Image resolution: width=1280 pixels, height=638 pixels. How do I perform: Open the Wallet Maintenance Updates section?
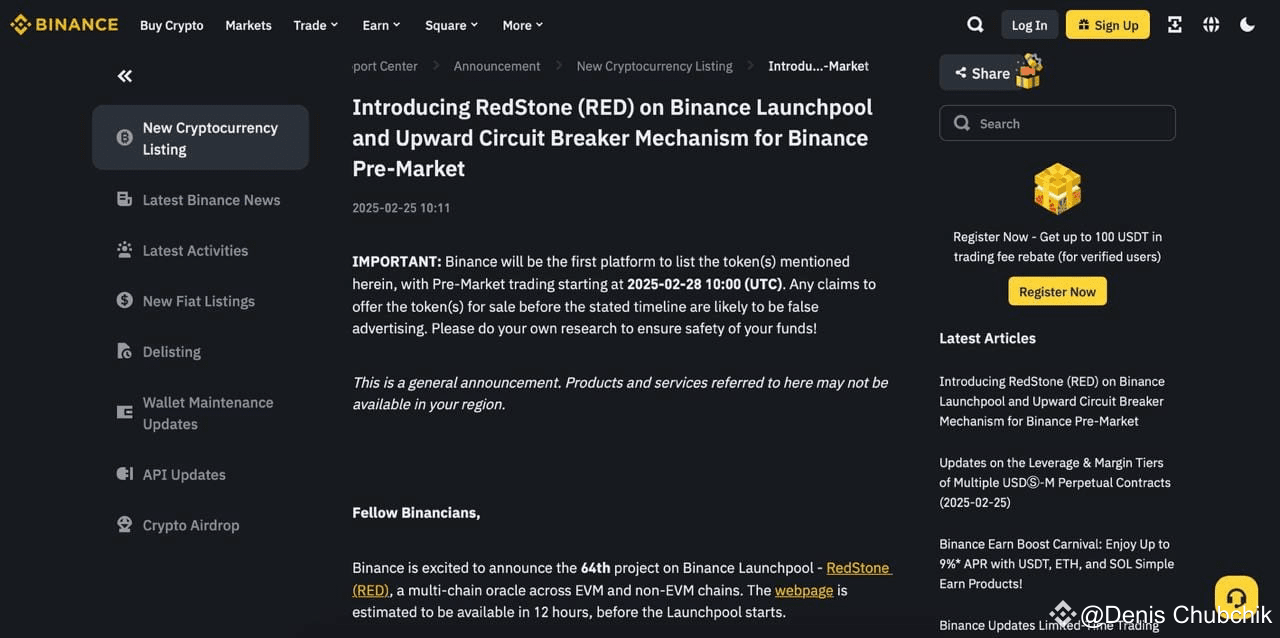tap(122, 412)
